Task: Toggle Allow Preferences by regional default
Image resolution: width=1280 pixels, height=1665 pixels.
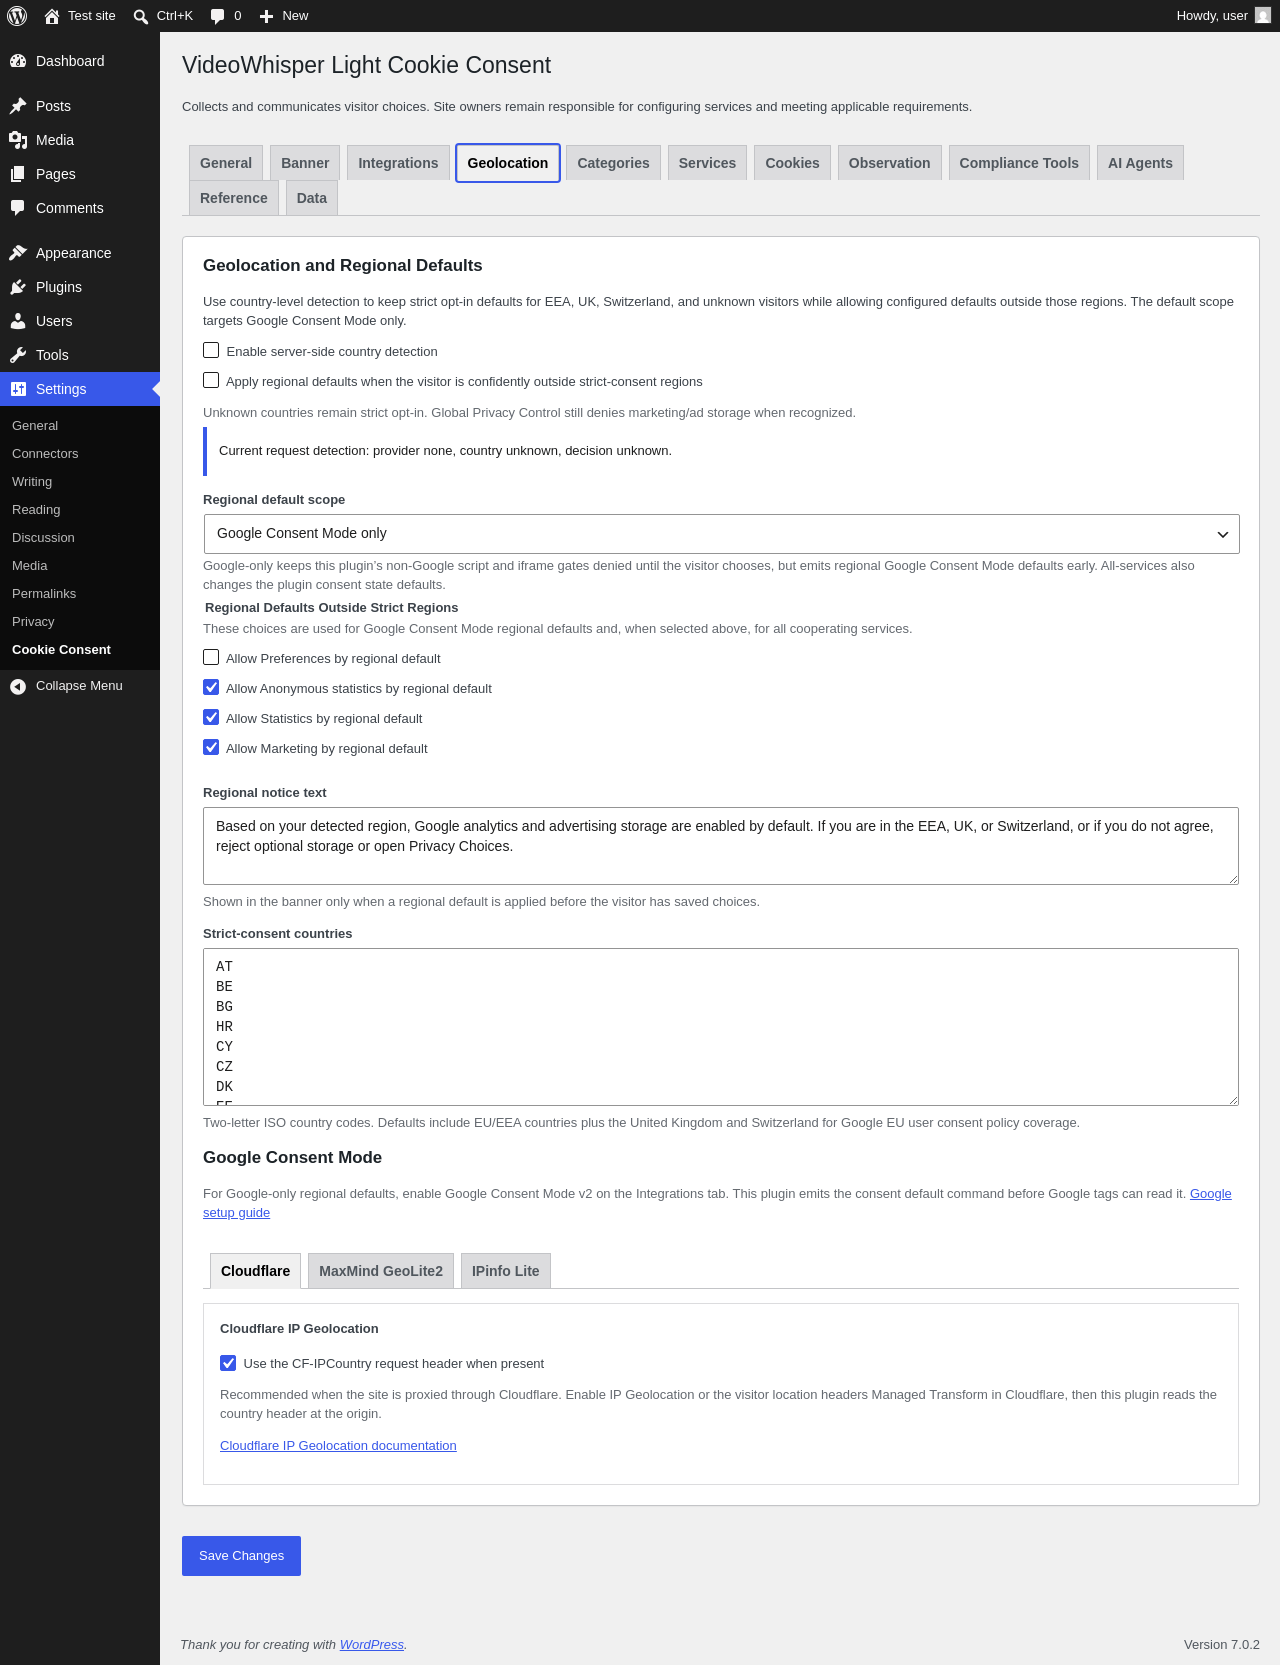Action: click(x=211, y=657)
